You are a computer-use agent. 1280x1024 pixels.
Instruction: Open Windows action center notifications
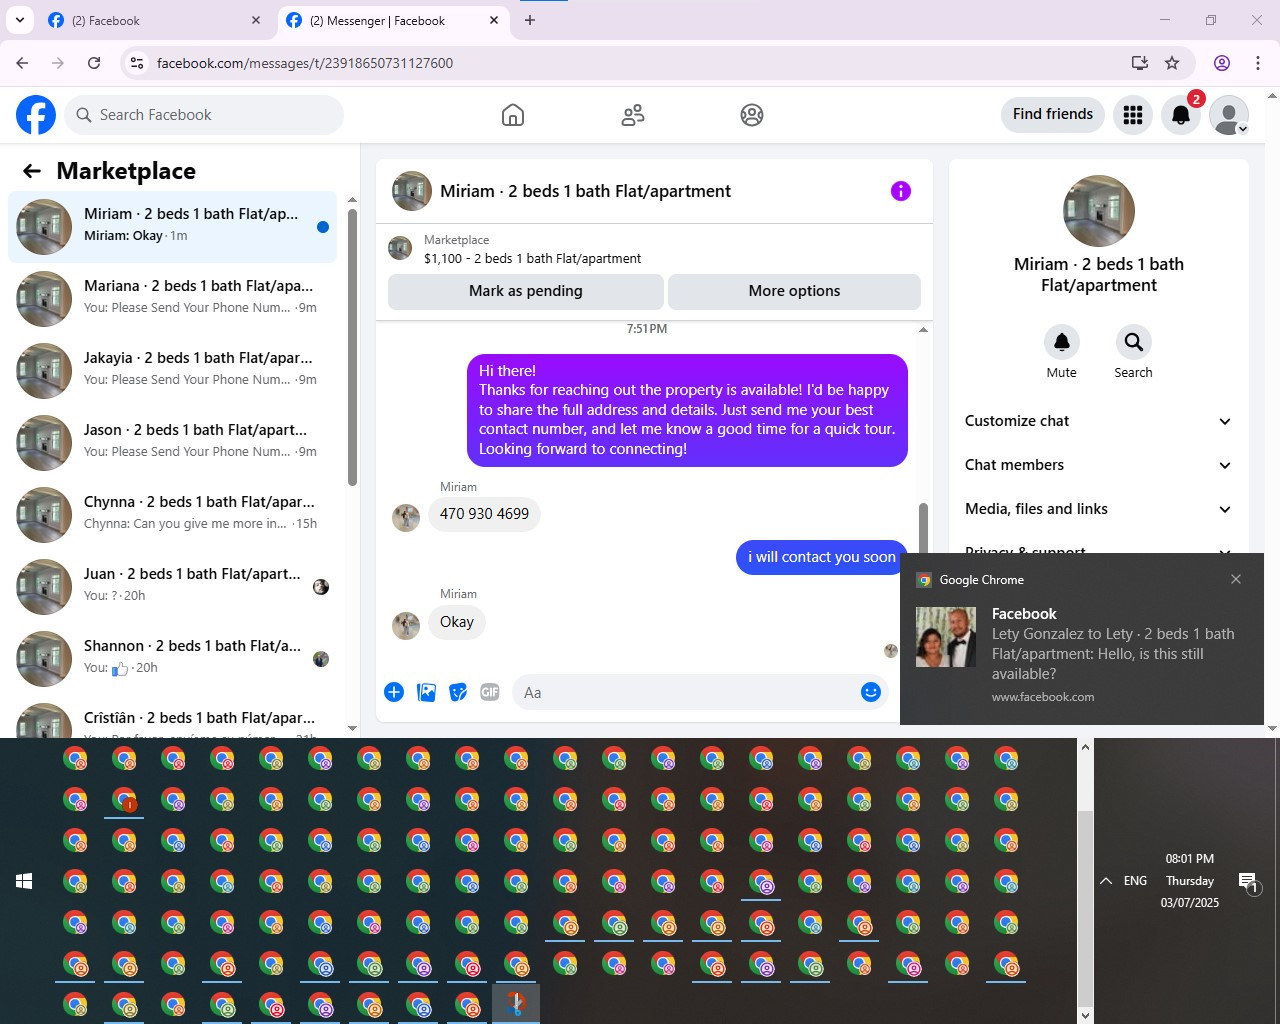[x=1249, y=882]
